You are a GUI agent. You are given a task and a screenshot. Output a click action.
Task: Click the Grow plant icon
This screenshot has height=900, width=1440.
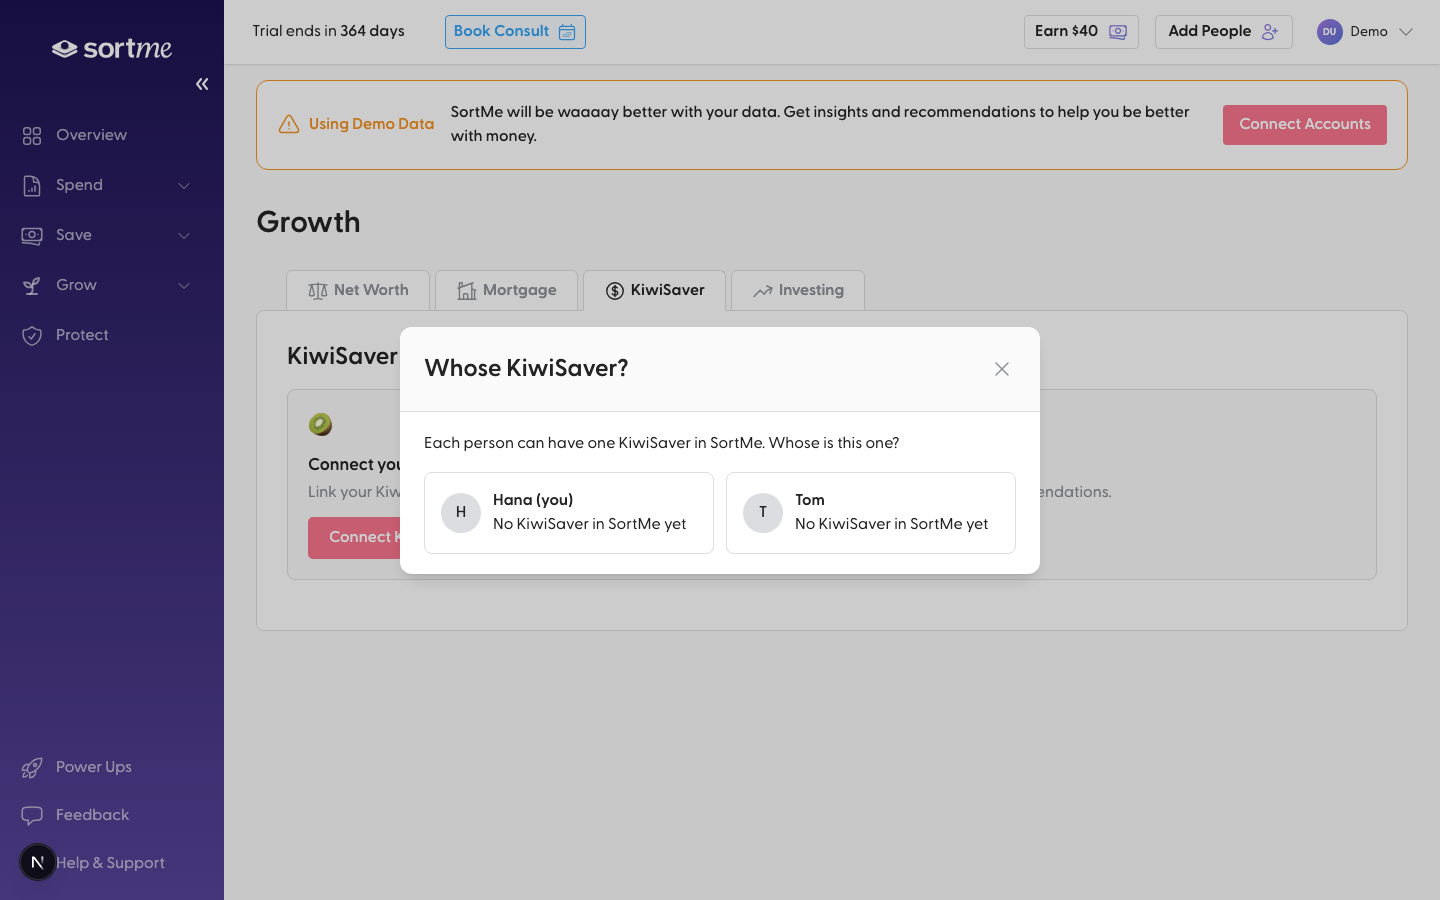coord(32,285)
